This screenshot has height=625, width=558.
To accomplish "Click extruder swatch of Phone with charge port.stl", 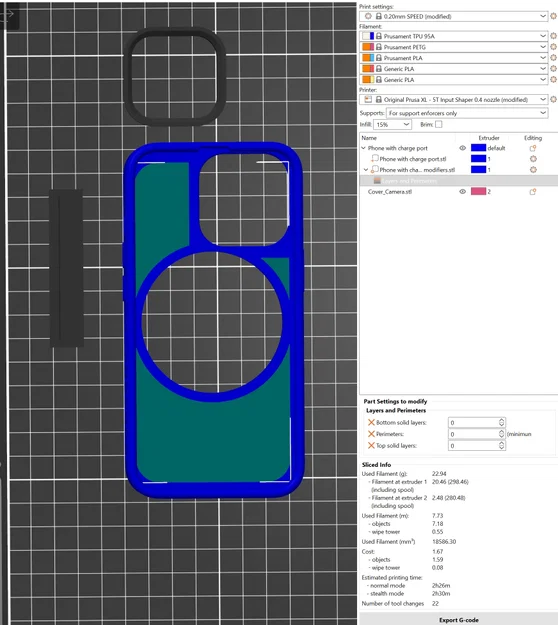I will coord(478,159).
